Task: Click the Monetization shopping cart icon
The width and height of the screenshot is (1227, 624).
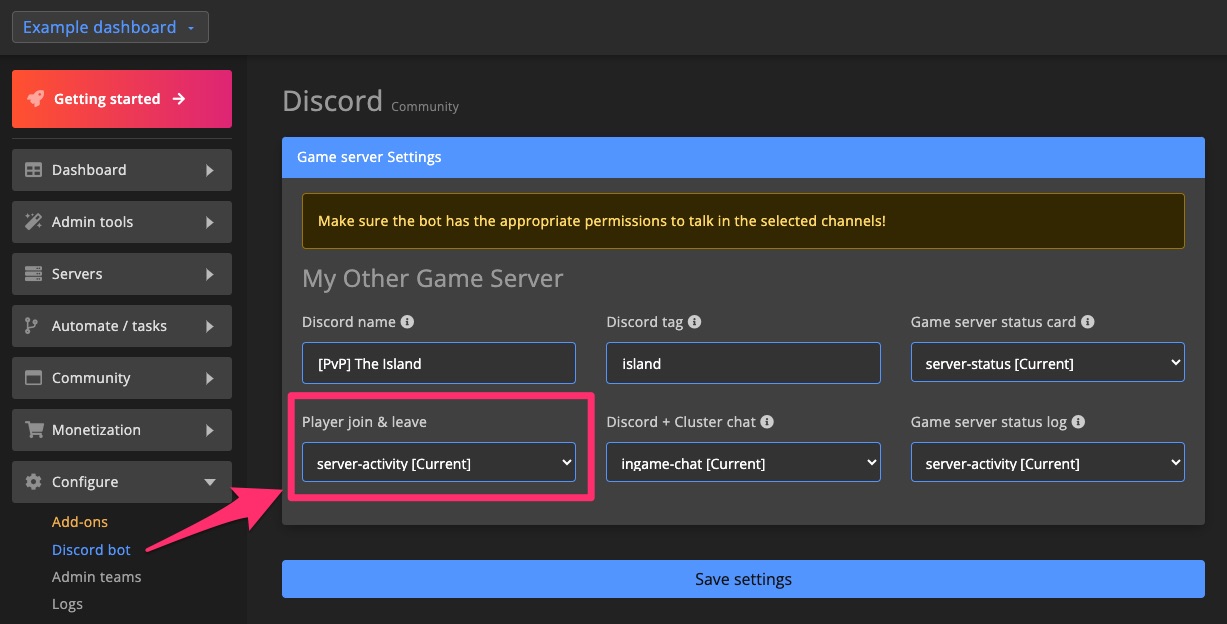Action: (34, 430)
